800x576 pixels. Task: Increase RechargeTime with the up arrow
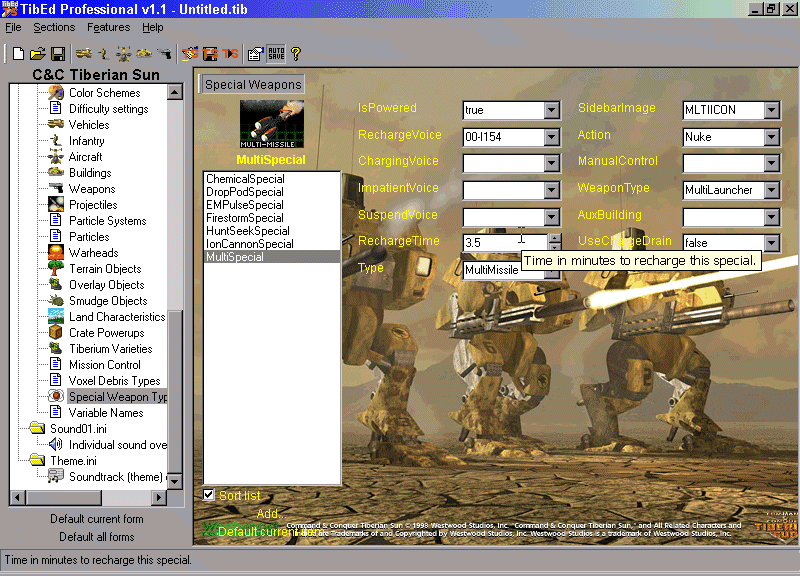(x=554, y=238)
